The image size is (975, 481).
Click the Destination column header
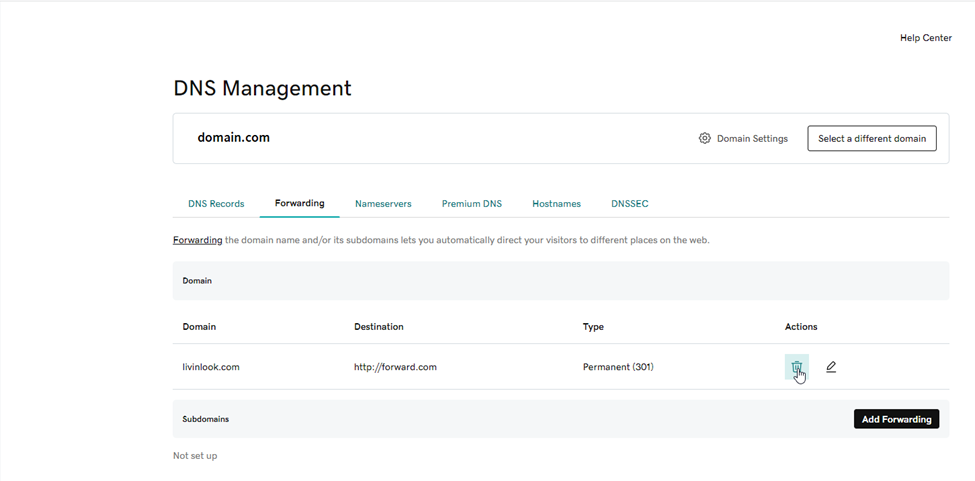pyautogui.click(x=379, y=327)
